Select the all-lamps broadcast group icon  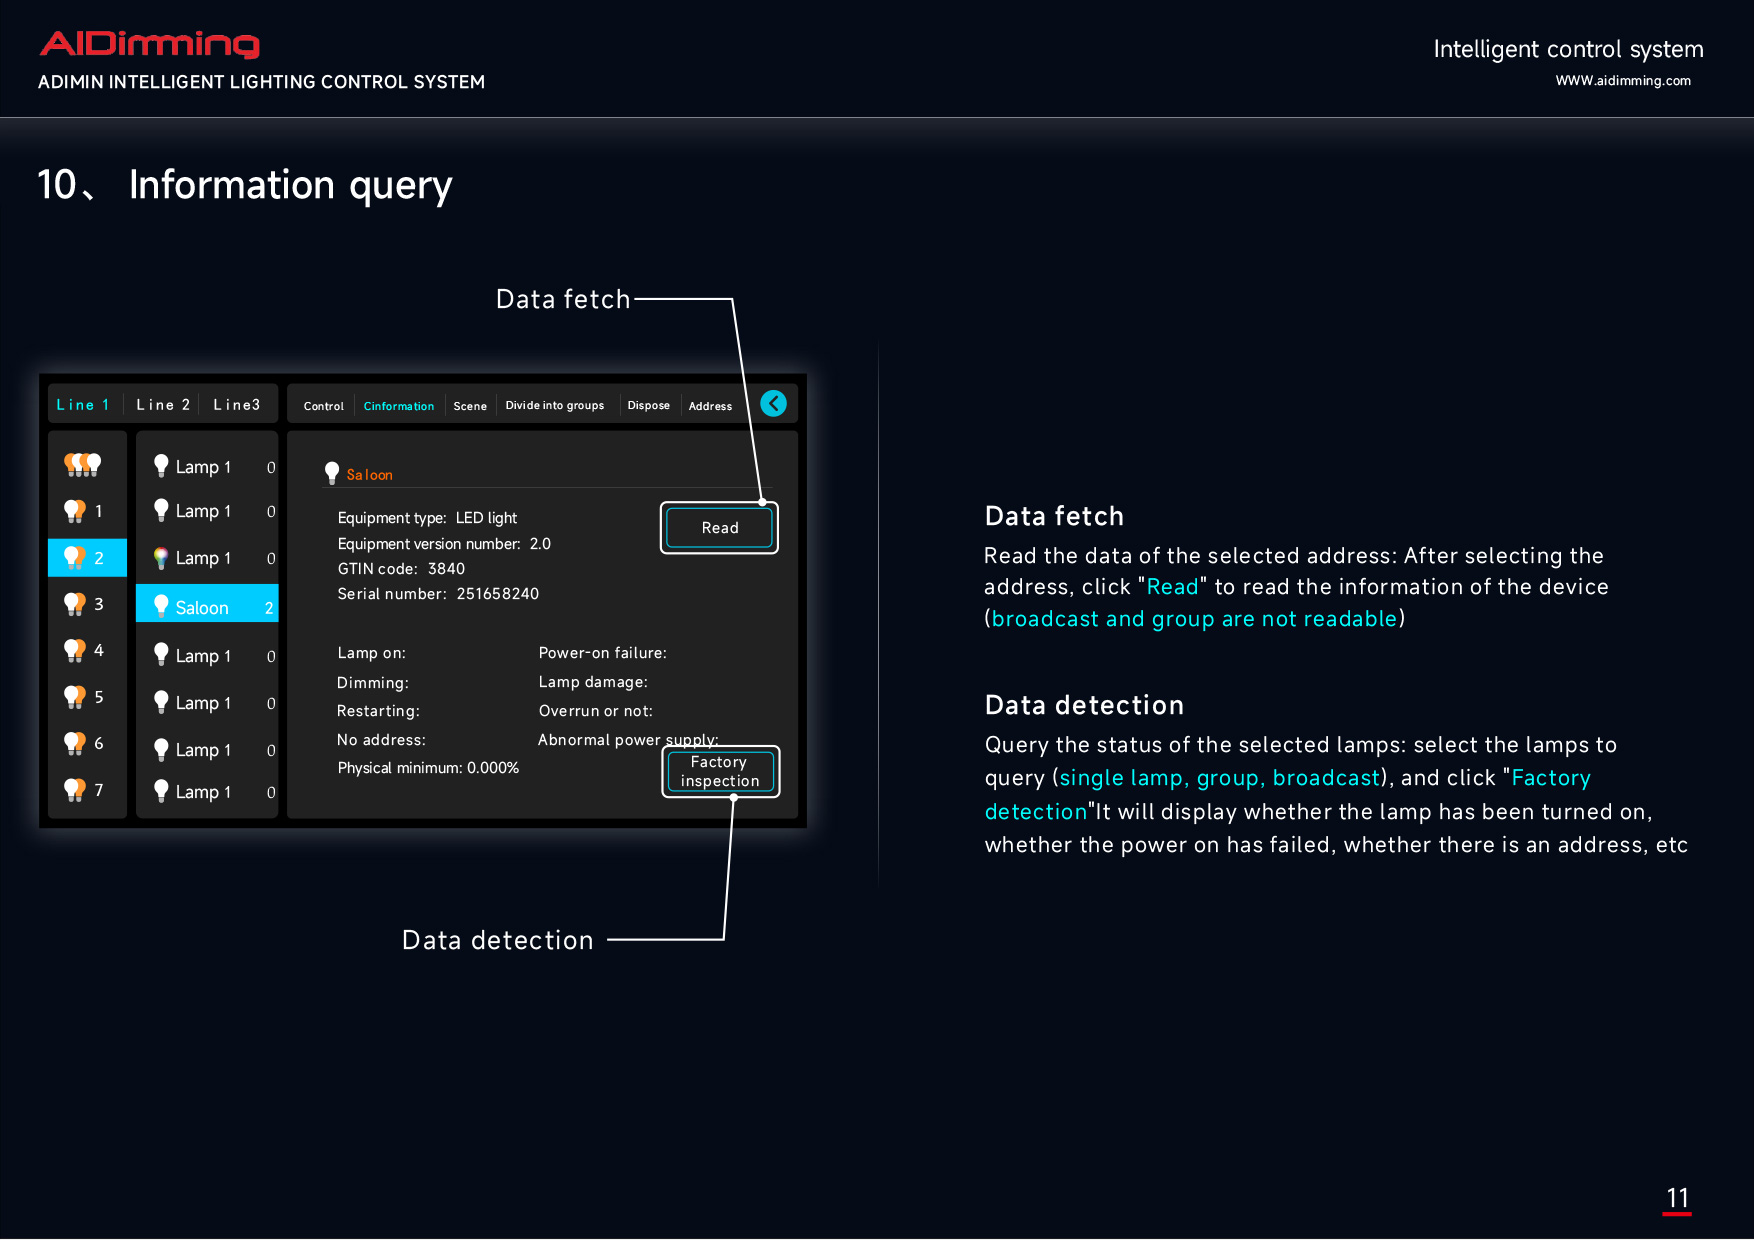point(83,464)
